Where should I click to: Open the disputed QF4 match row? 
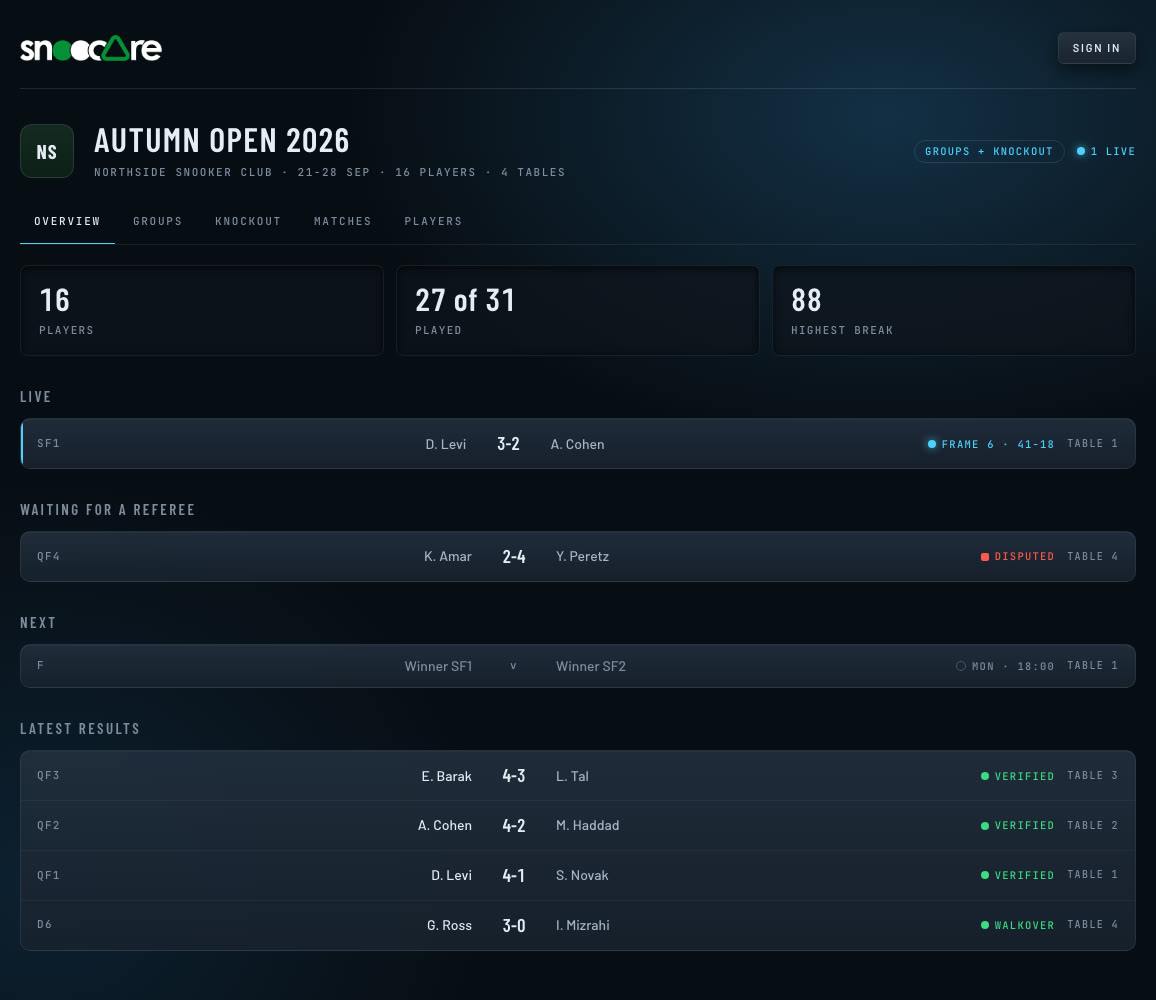coord(577,556)
